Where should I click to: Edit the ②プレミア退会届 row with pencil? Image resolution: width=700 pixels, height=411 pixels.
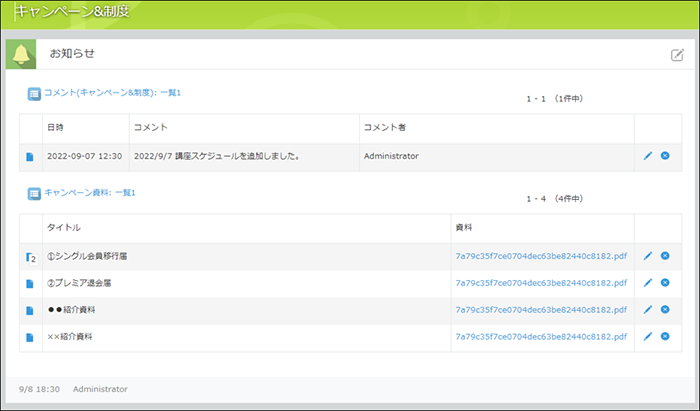(x=647, y=282)
